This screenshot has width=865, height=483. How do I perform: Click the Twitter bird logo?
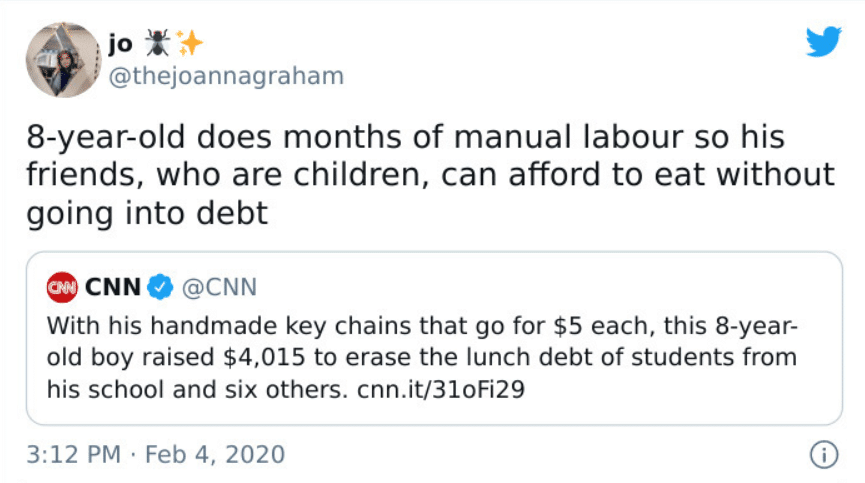(x=824, y=41)
